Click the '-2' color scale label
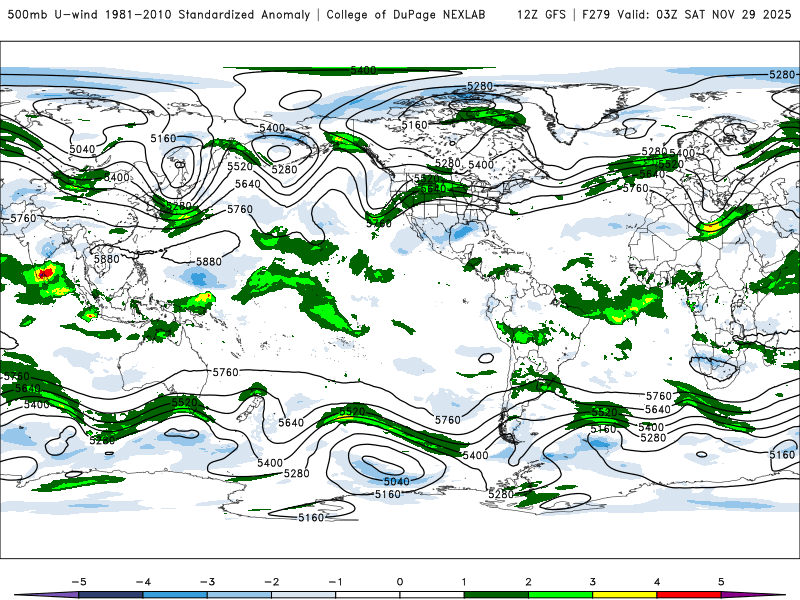Image resolution: width=800 pixels, height=600 pixels. [271, 582]
